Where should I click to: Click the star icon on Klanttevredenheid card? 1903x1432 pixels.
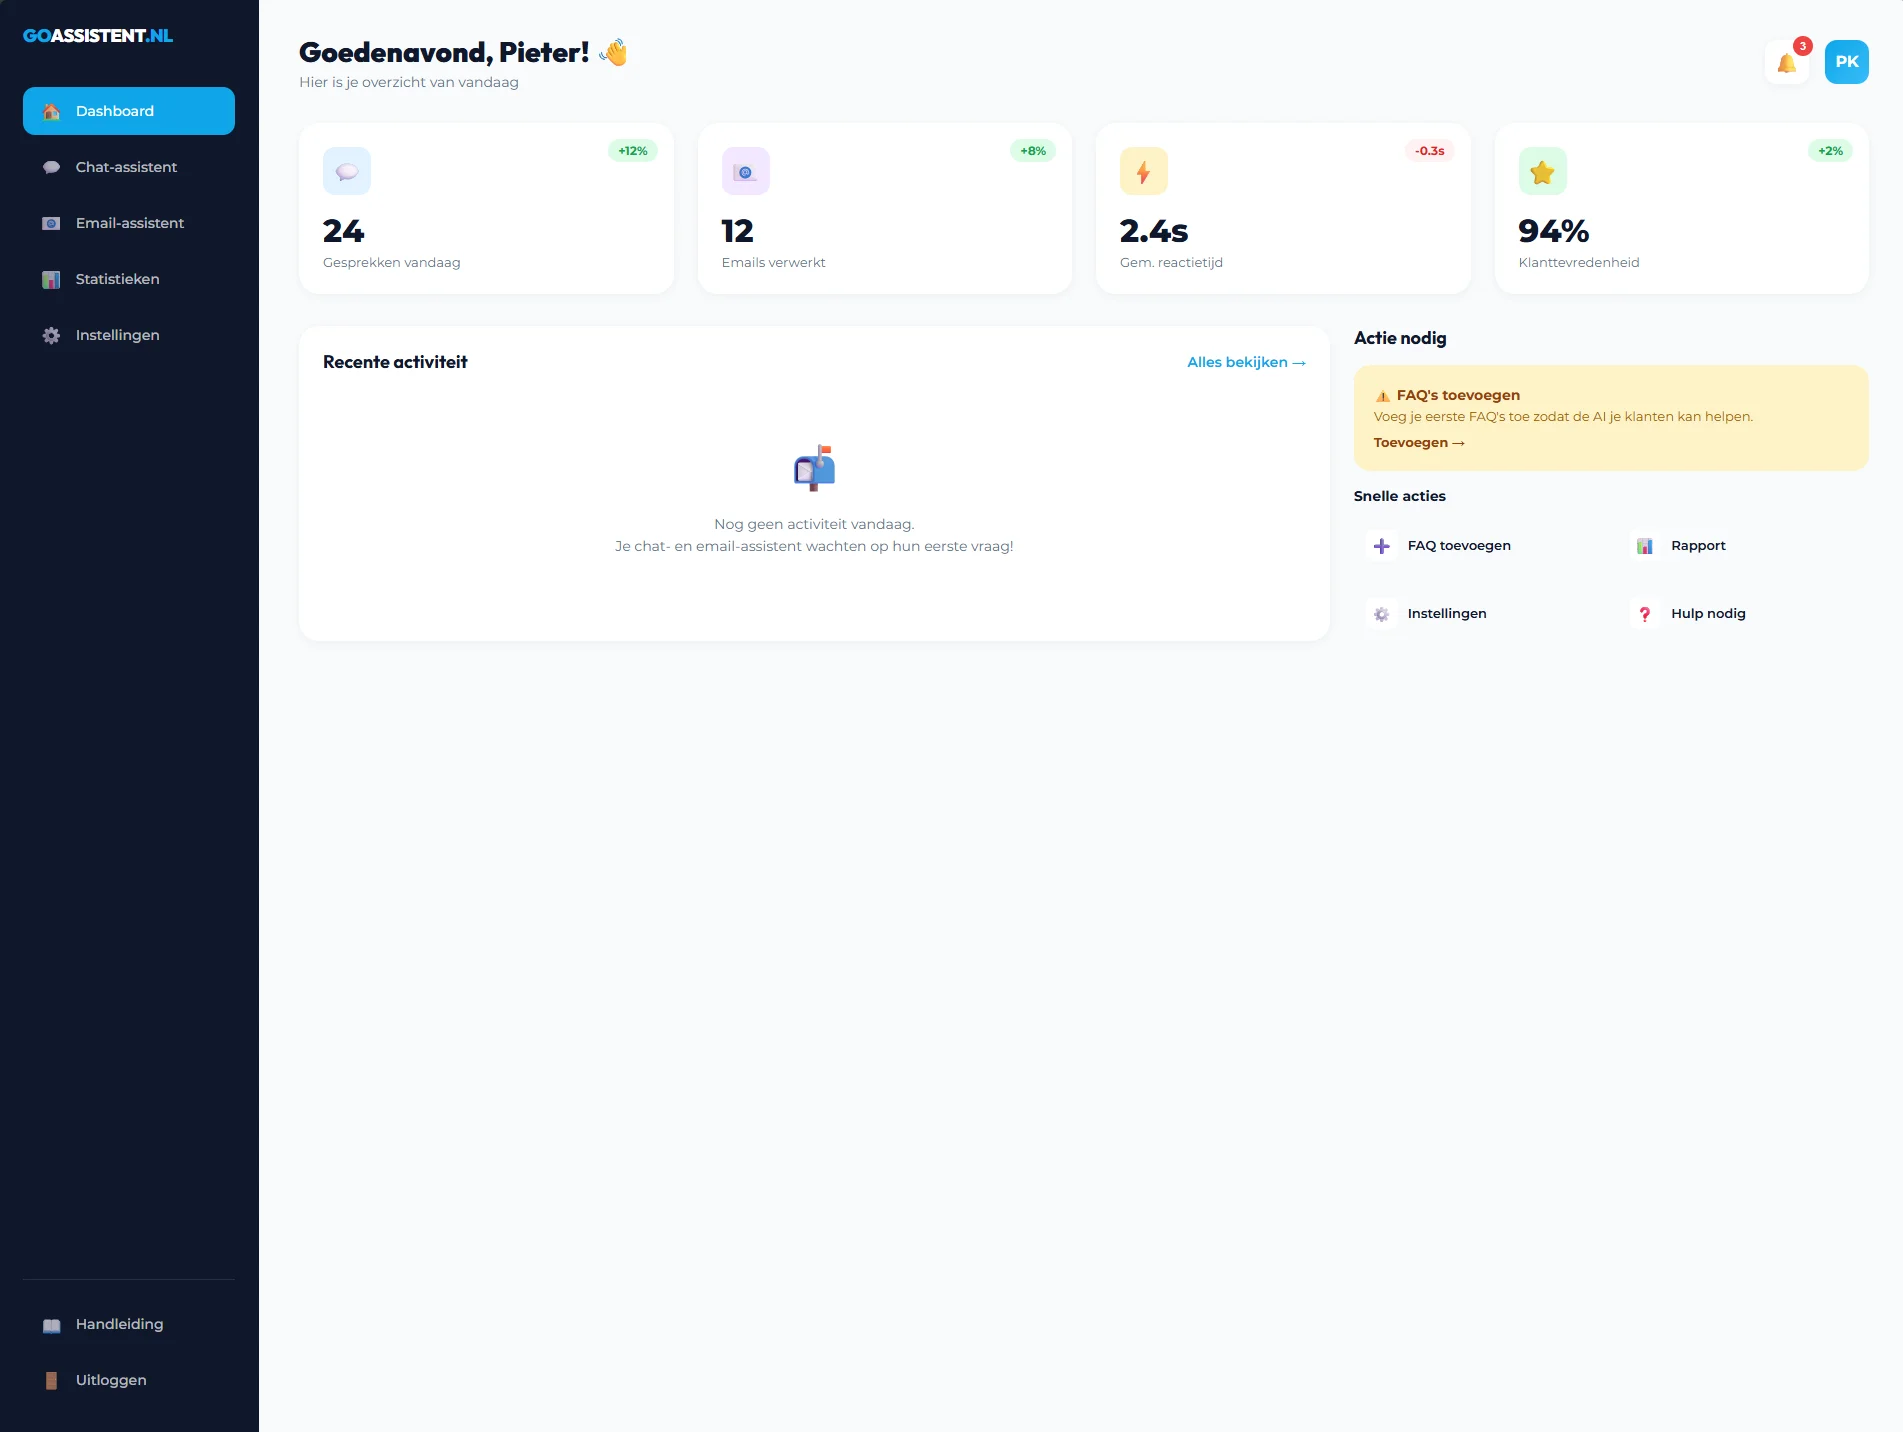pos(1542,170)
